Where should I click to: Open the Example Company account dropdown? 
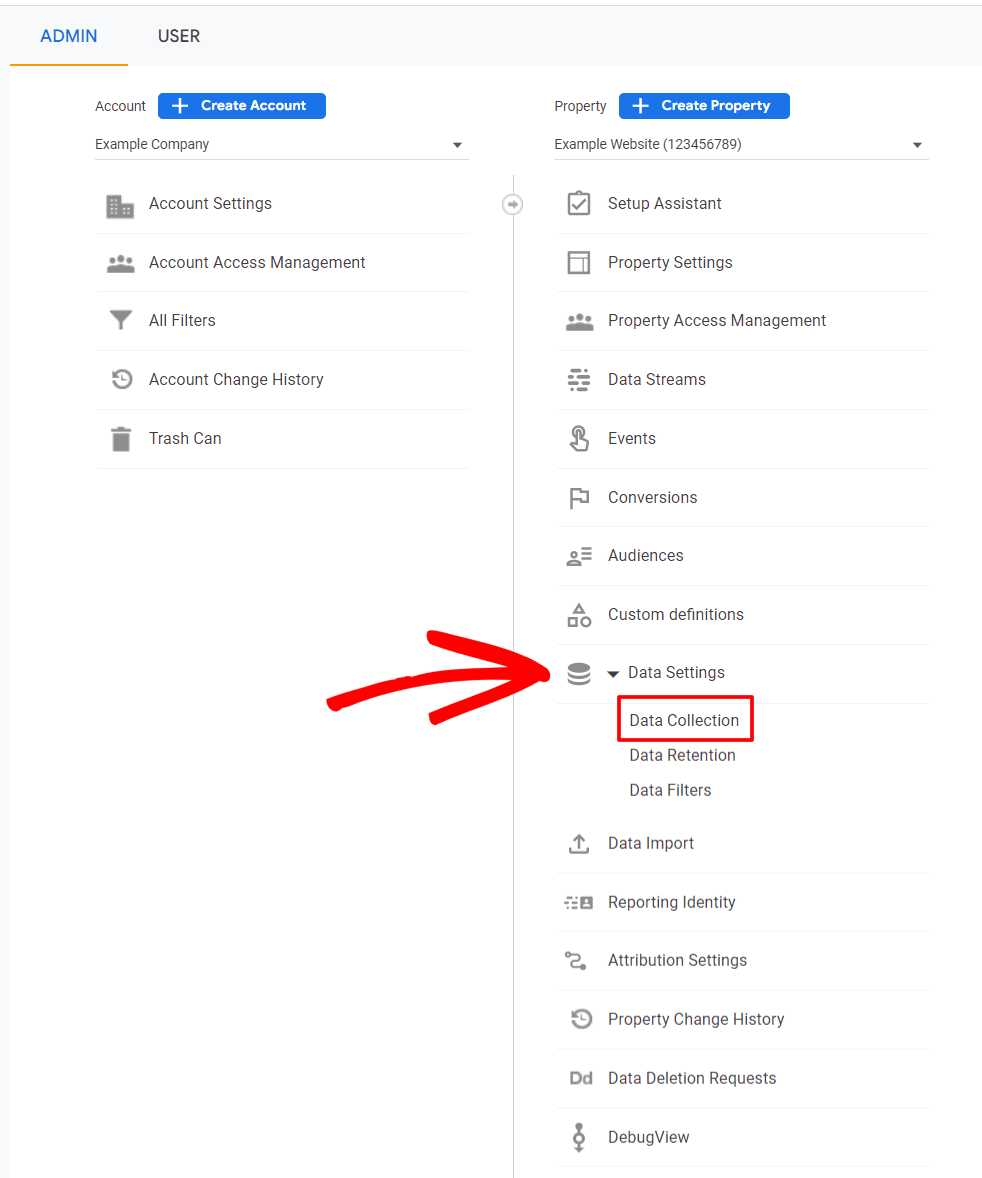457,145
